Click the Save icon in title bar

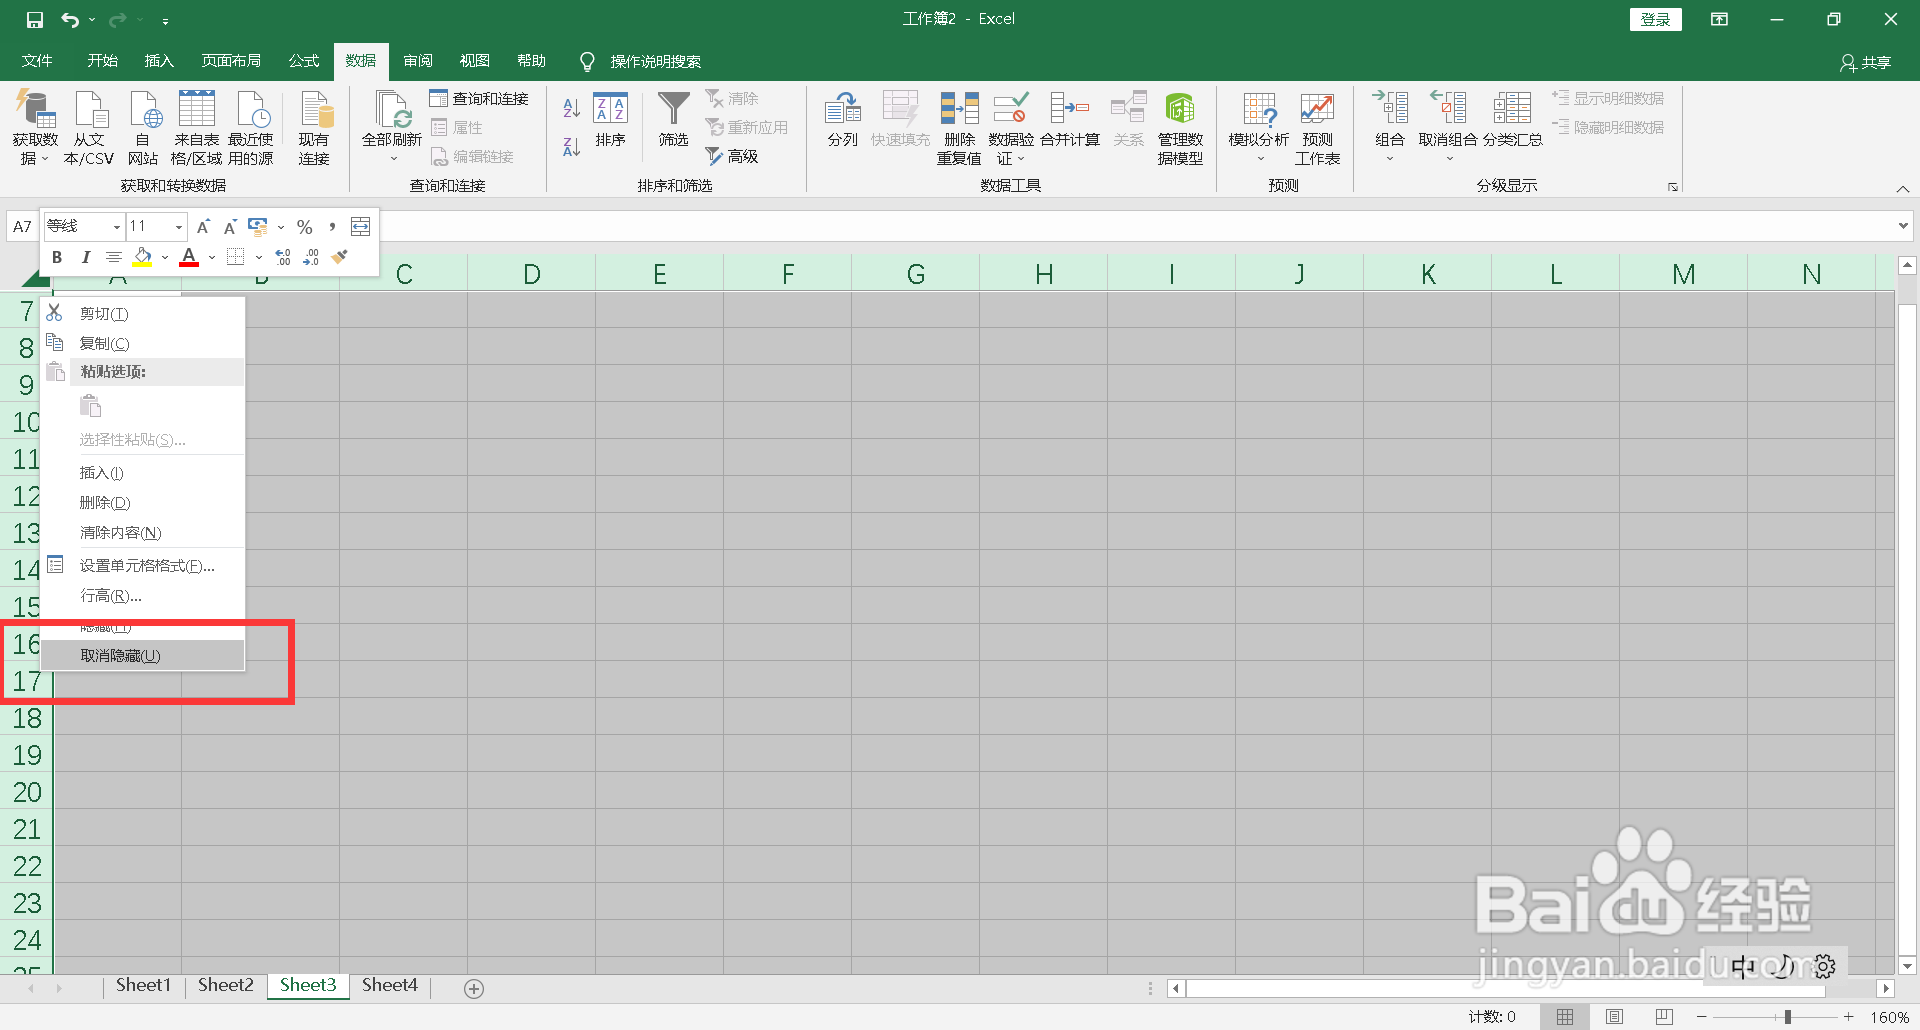point(35,19)
